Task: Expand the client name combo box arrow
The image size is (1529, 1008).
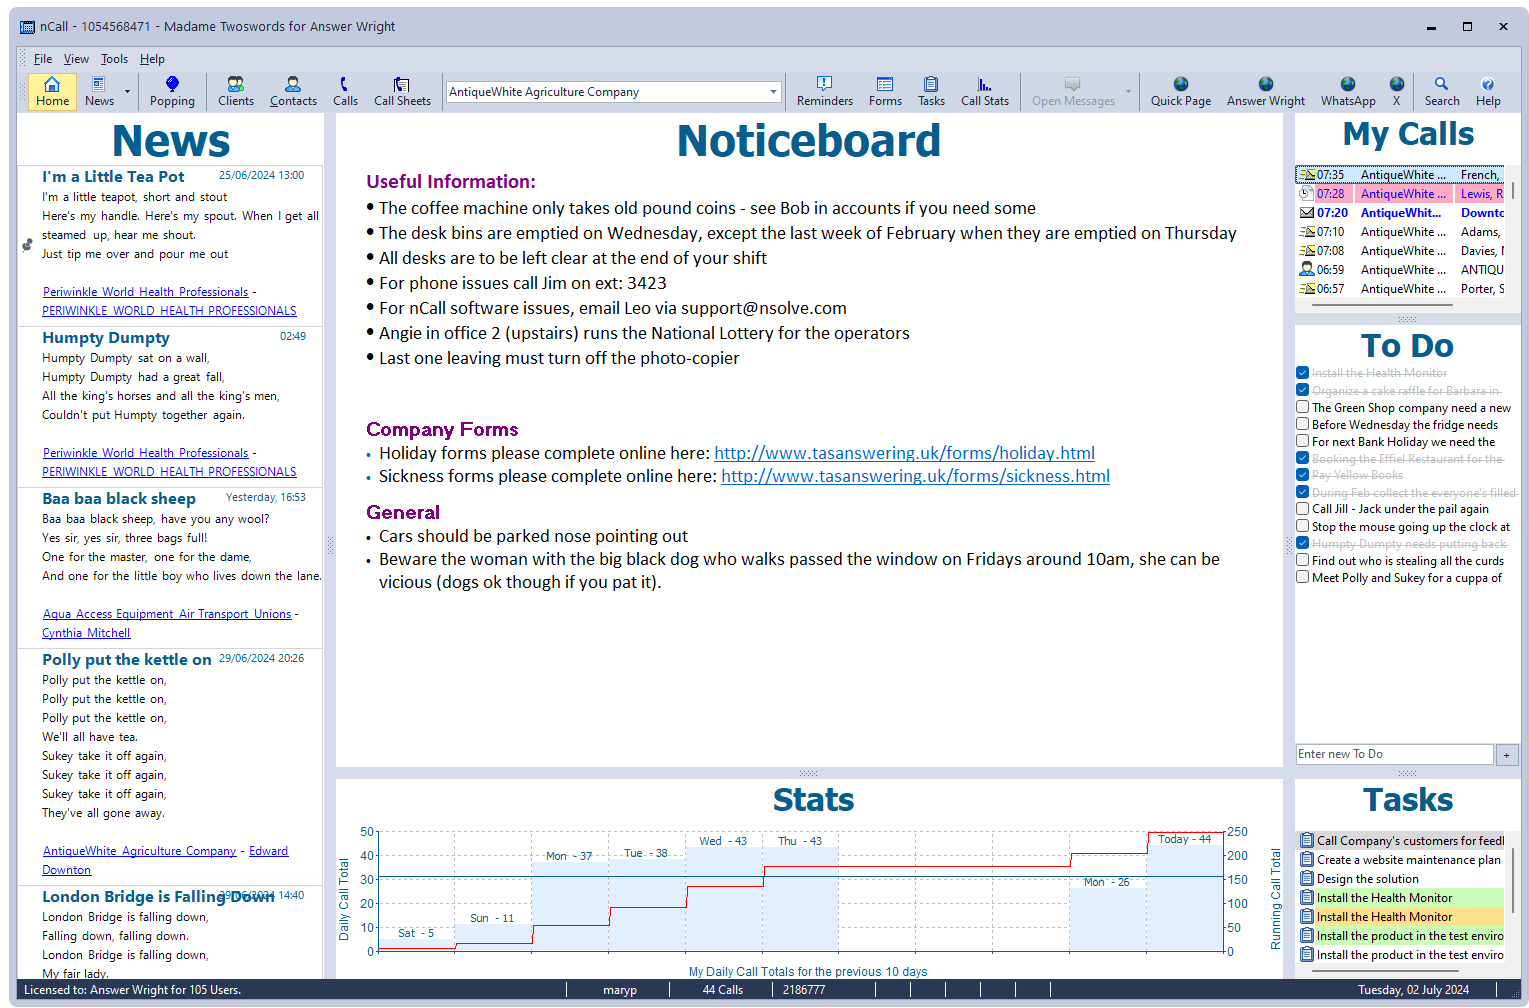Action: coord(773,92)
